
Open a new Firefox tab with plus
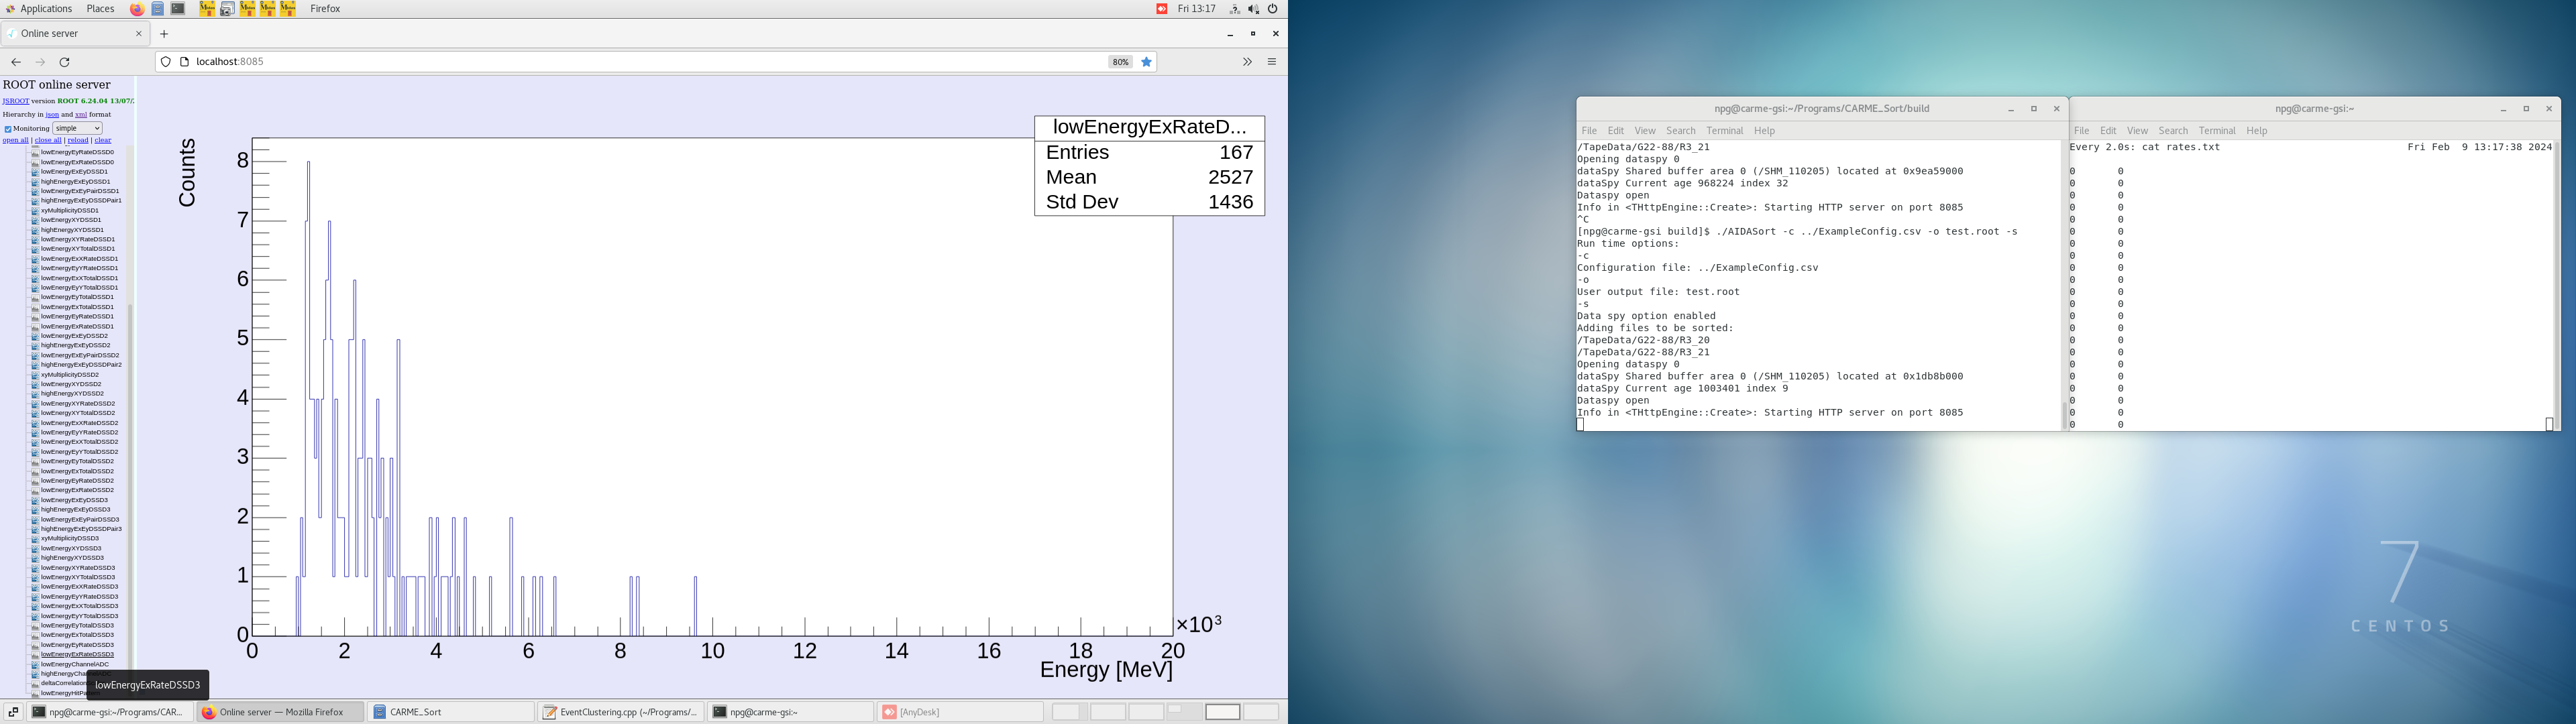point(164,34)
